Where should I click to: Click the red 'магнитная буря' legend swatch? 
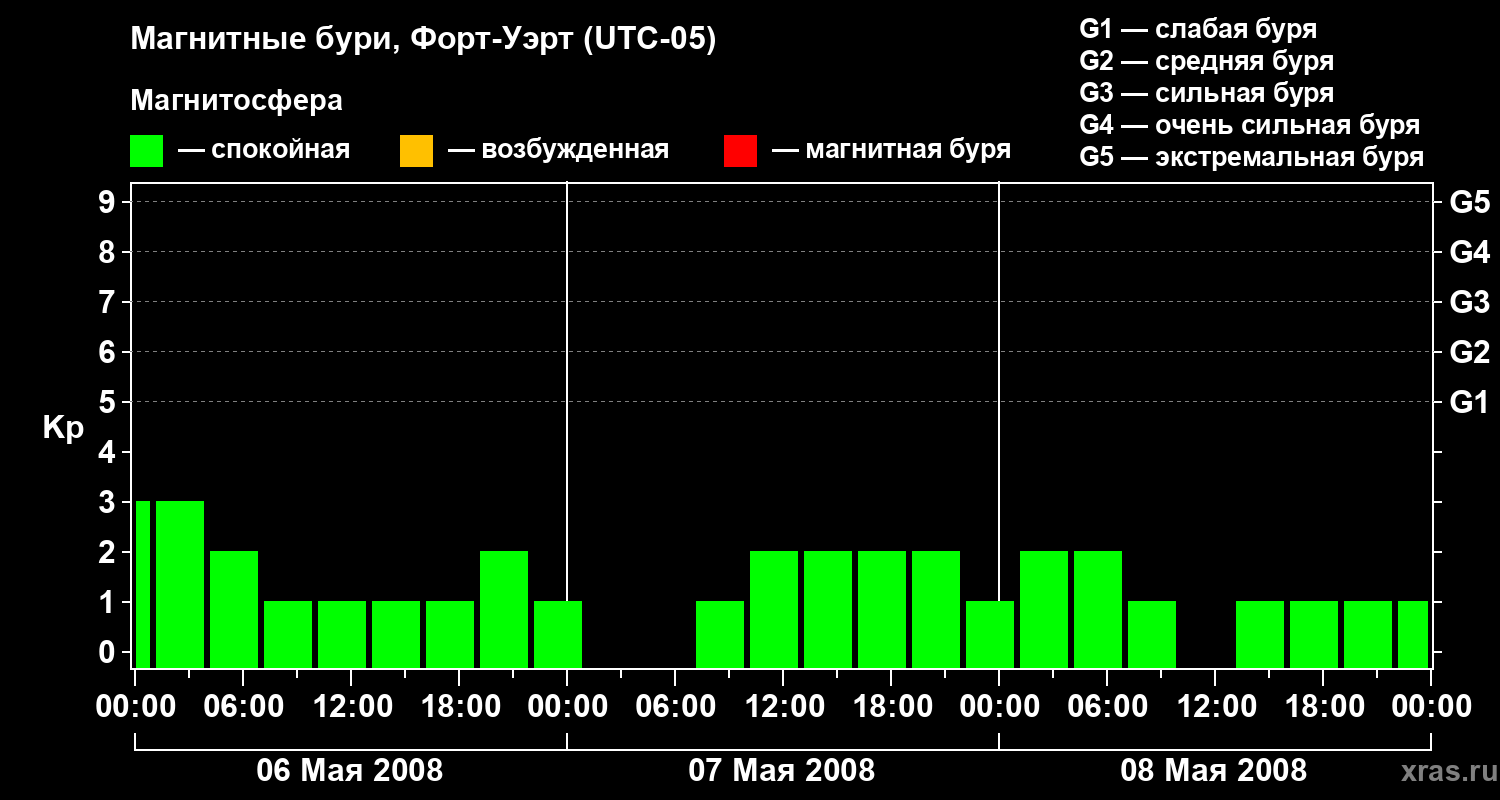pos(740,151)
